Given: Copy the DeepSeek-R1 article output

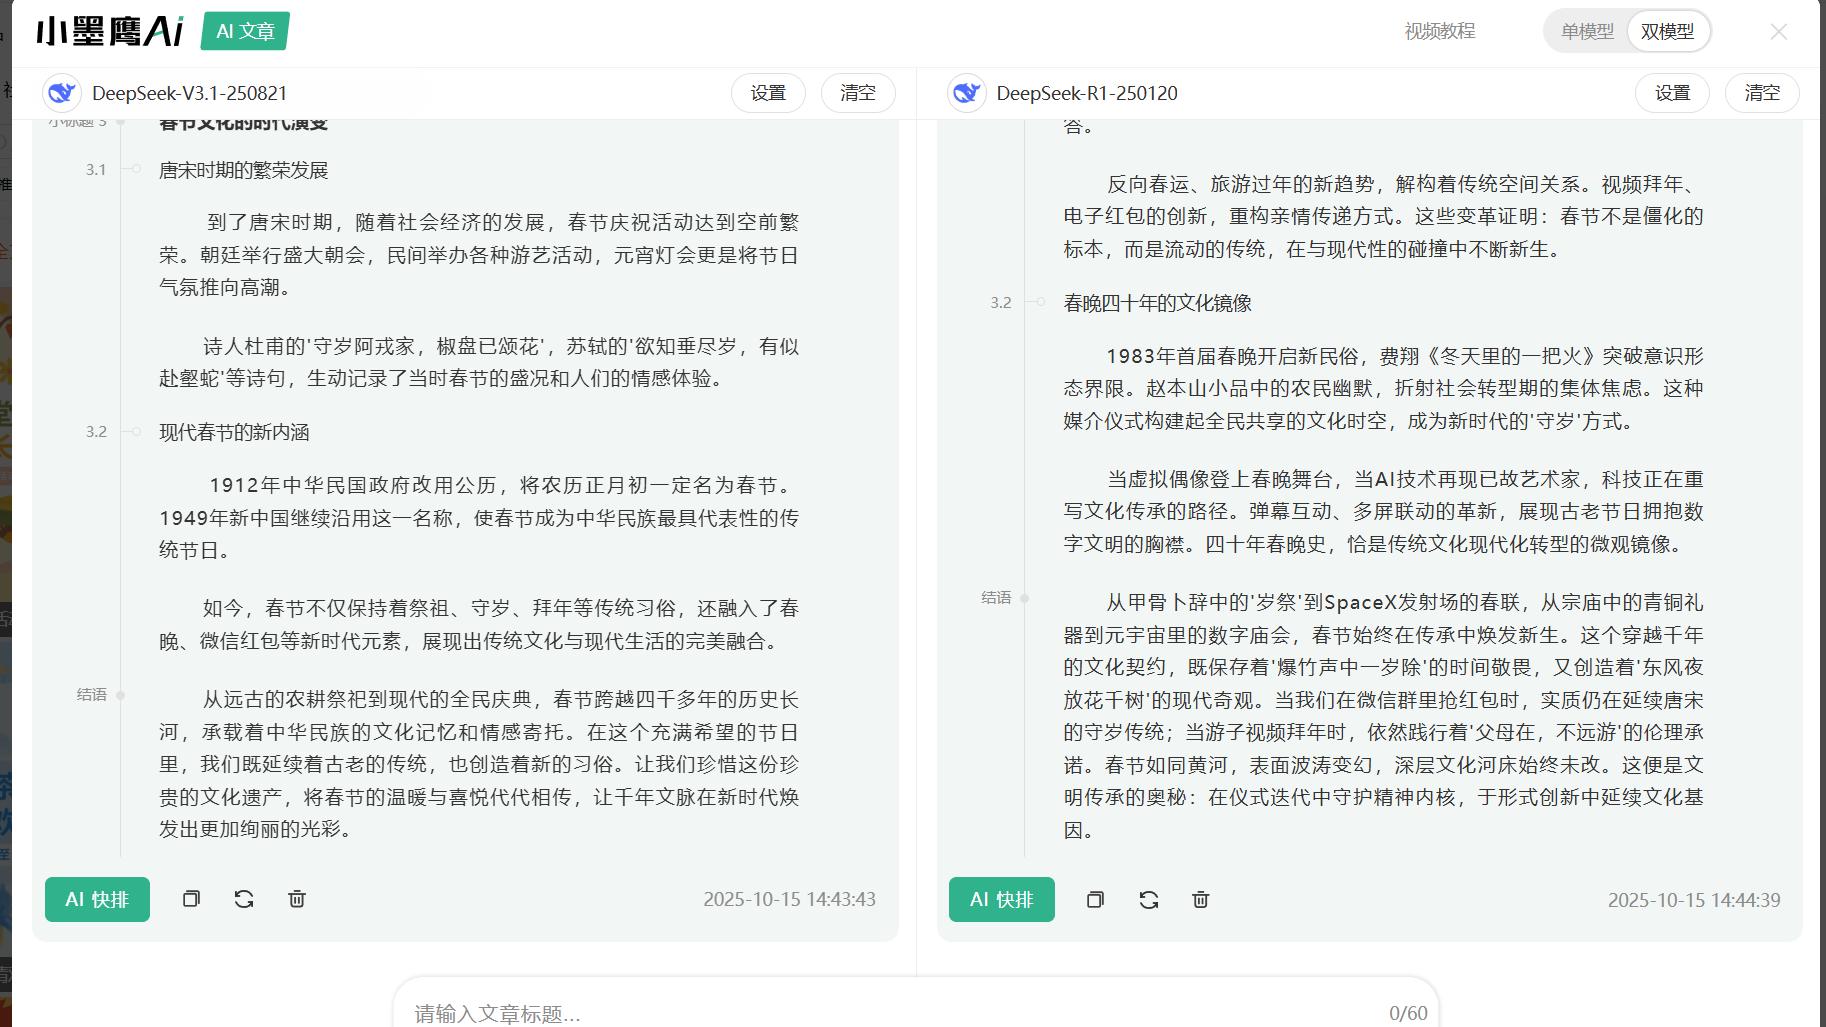Looking at the screenshot, I should (x=1096, y=900).
